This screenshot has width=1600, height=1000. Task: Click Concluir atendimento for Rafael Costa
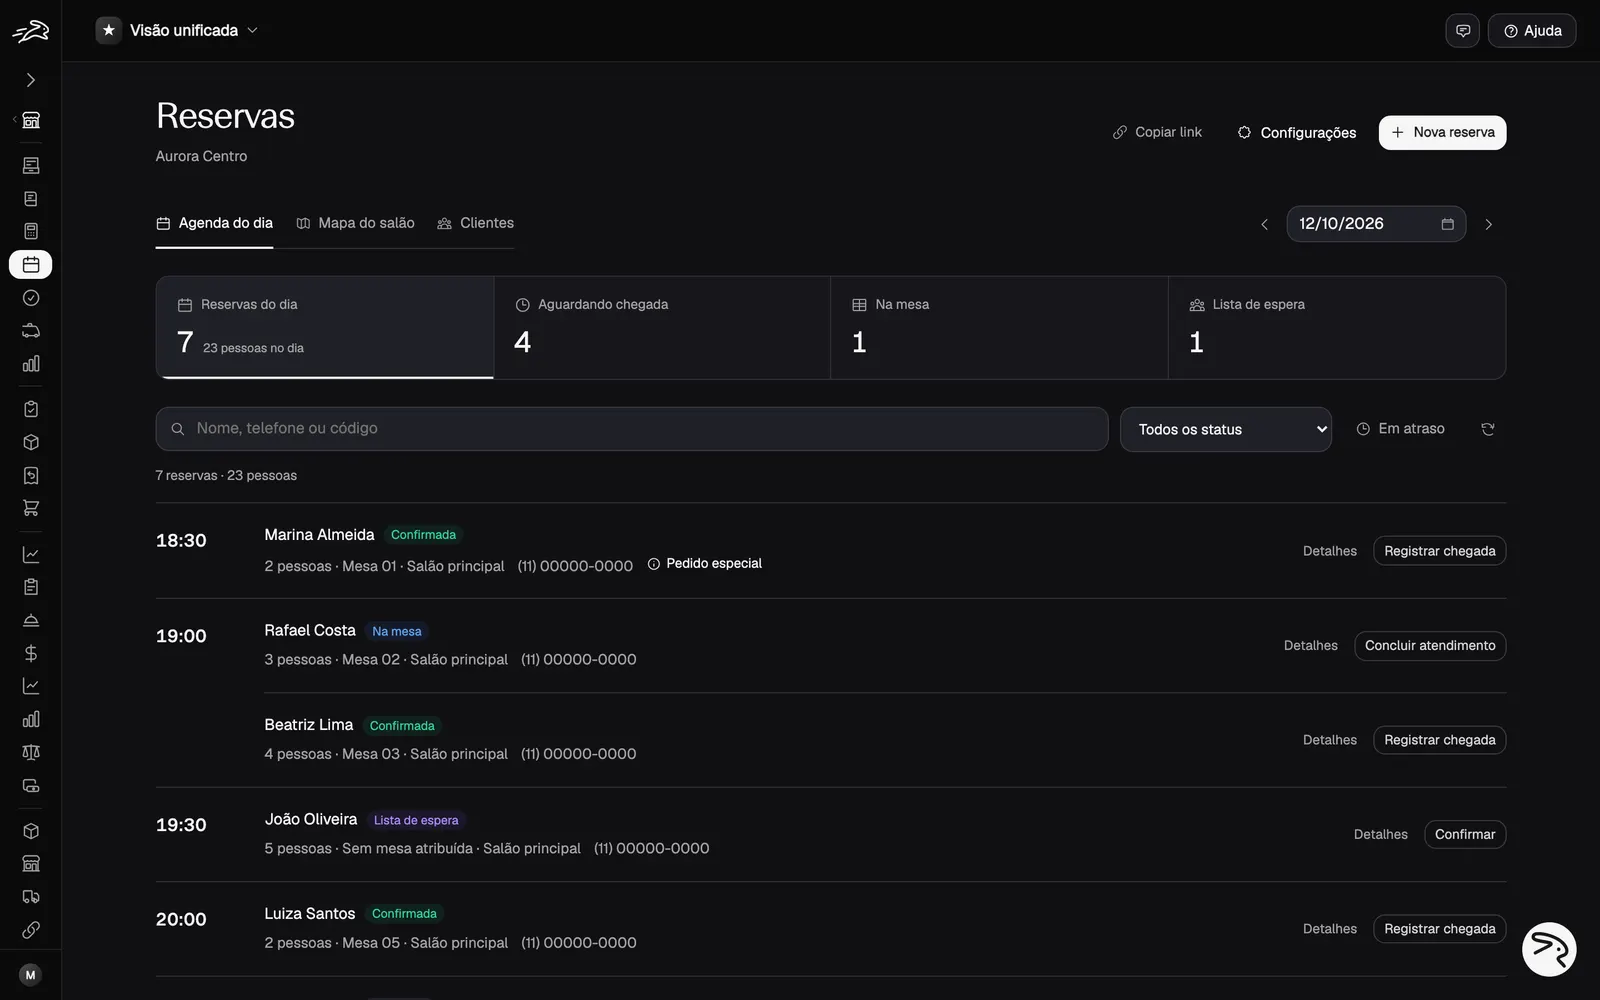click(x=1430, y=646)
